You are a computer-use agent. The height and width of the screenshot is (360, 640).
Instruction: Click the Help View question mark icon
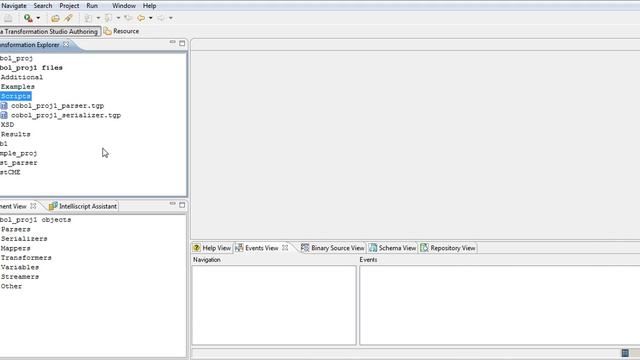(x=196, y=248)
